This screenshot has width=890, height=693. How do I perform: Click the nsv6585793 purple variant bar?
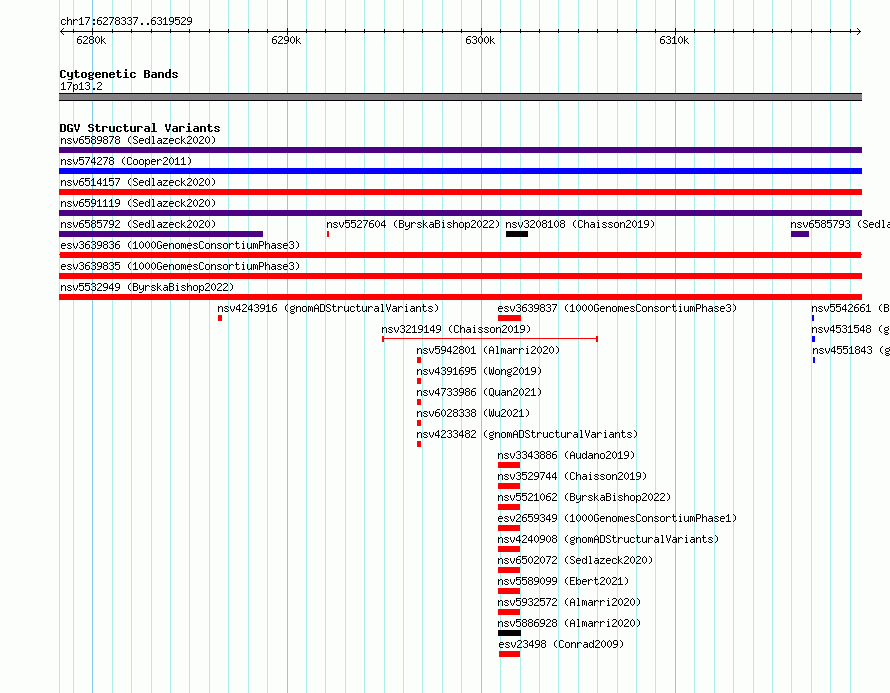coord(800,234)
